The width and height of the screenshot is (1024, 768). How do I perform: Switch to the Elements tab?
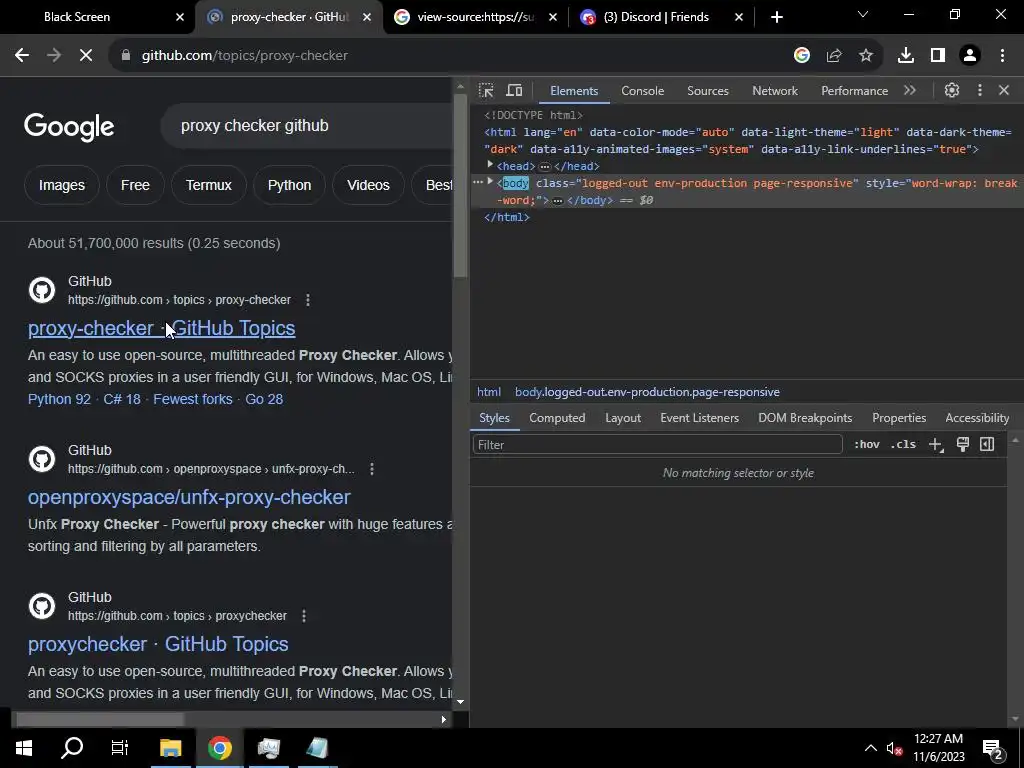coord(574,91)
